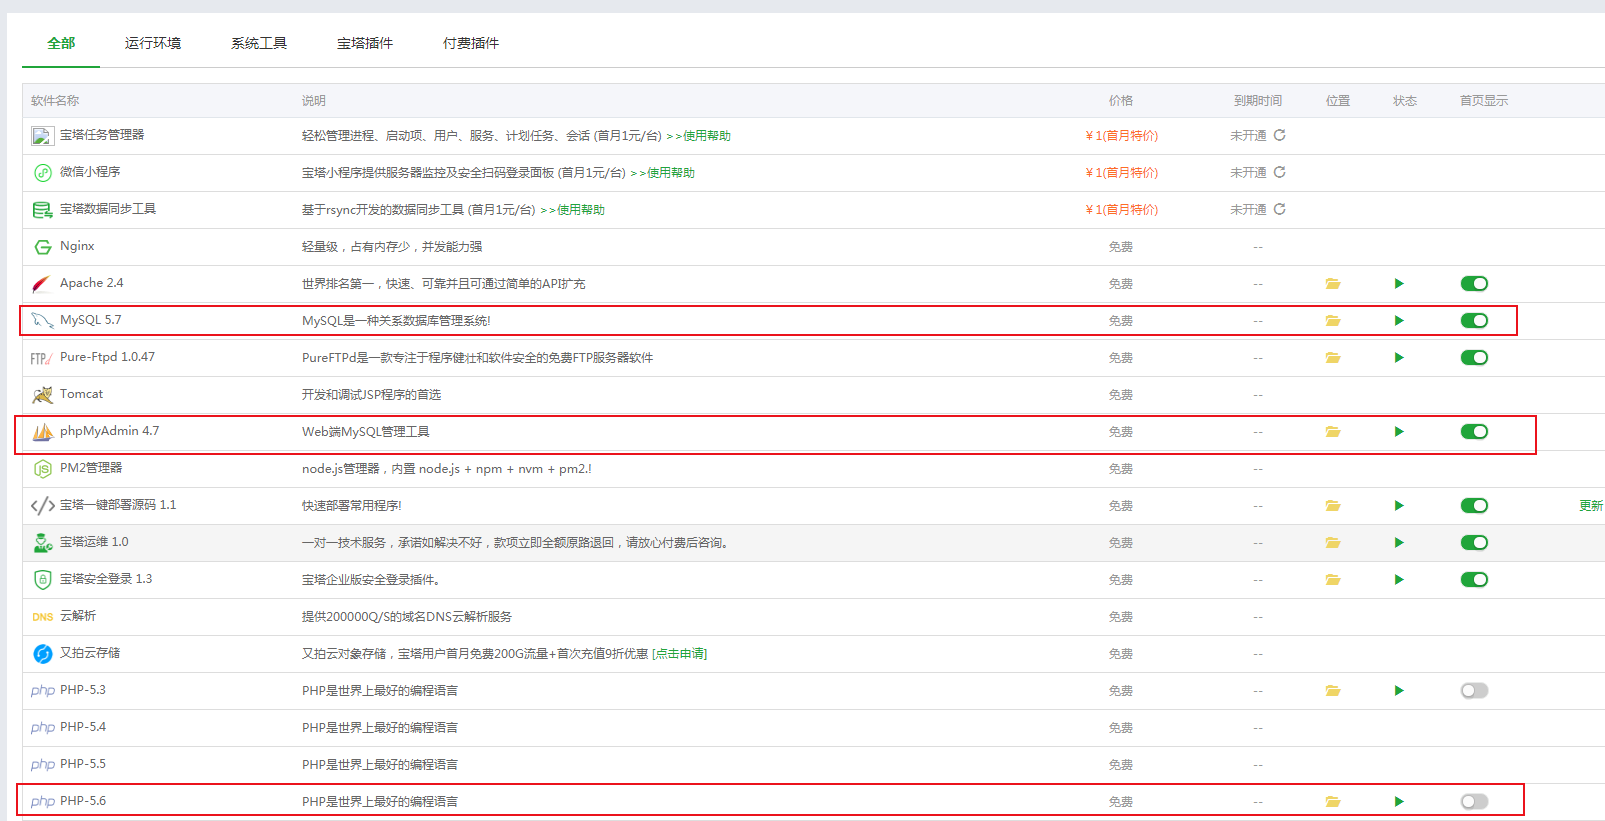
Task: Refresh the 宝塔任务管理器 expiry status
Action: pos(1280,135)
